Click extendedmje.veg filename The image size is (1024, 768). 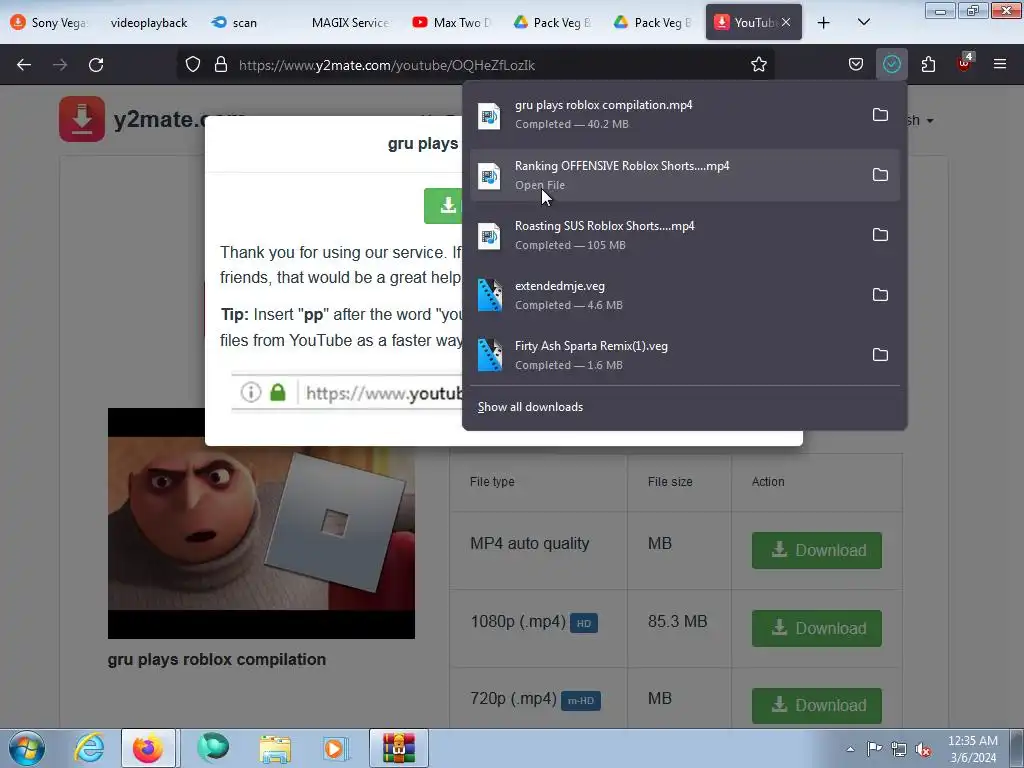click(560, 286)
